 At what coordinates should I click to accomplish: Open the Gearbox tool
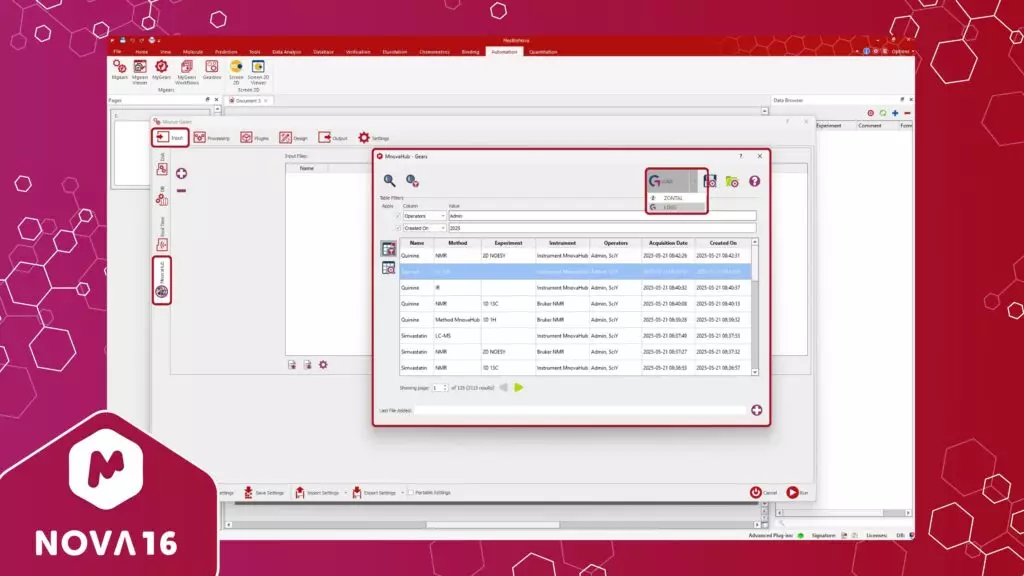(212, 68)
